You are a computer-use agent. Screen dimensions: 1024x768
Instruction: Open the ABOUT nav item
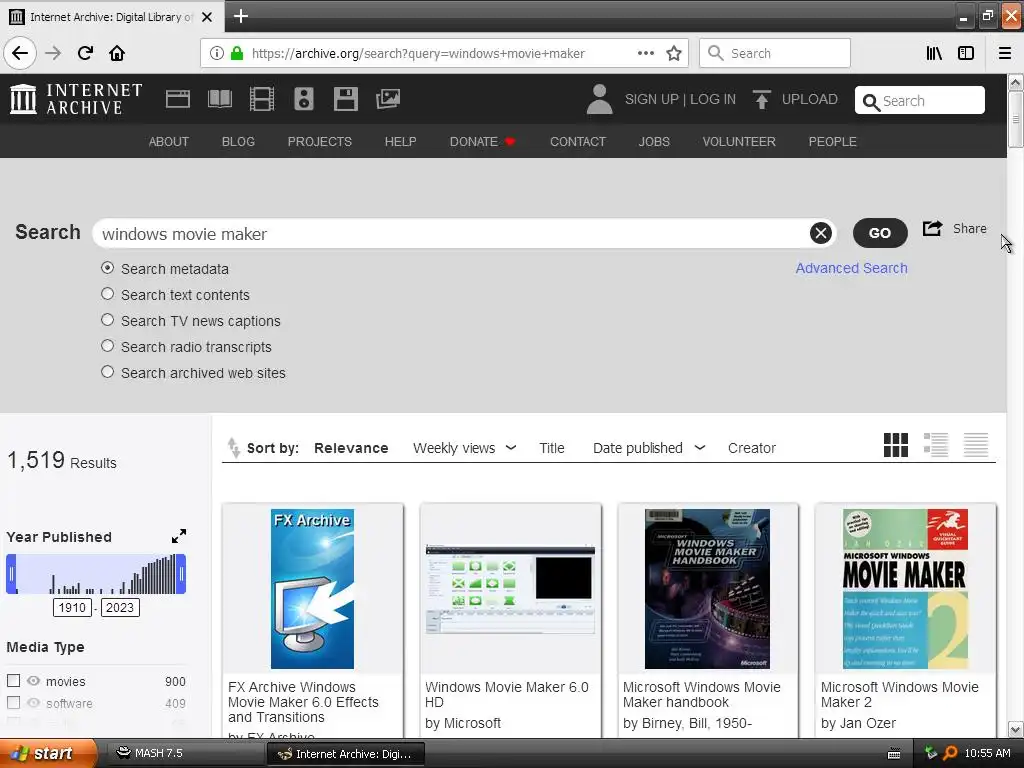168,142
